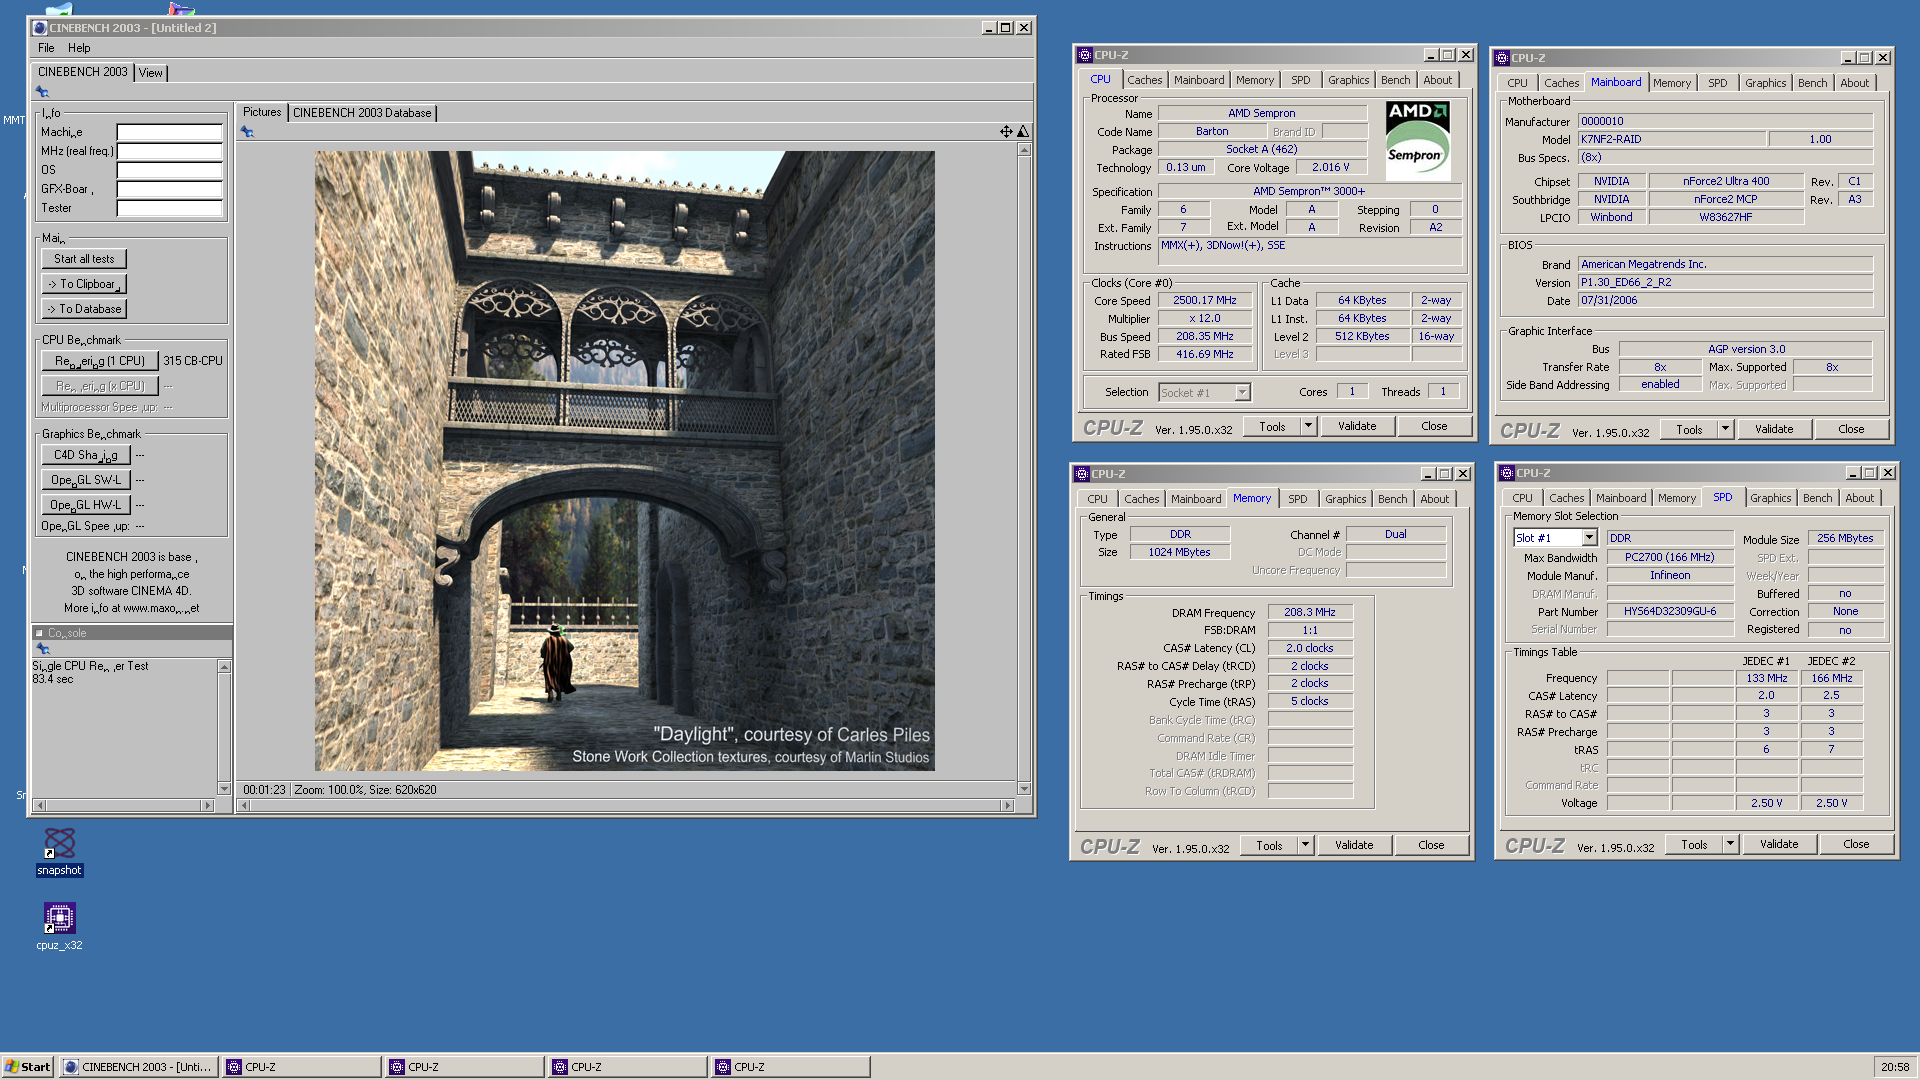Click Tools button in the CPU-Z Memory window

(x=1269, y=845)
